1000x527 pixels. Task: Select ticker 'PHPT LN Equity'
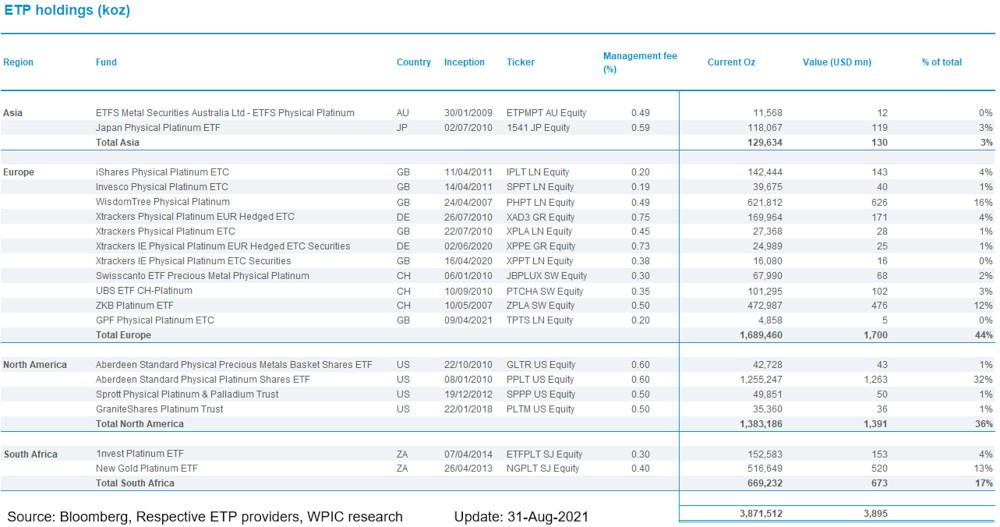[540, 202]
